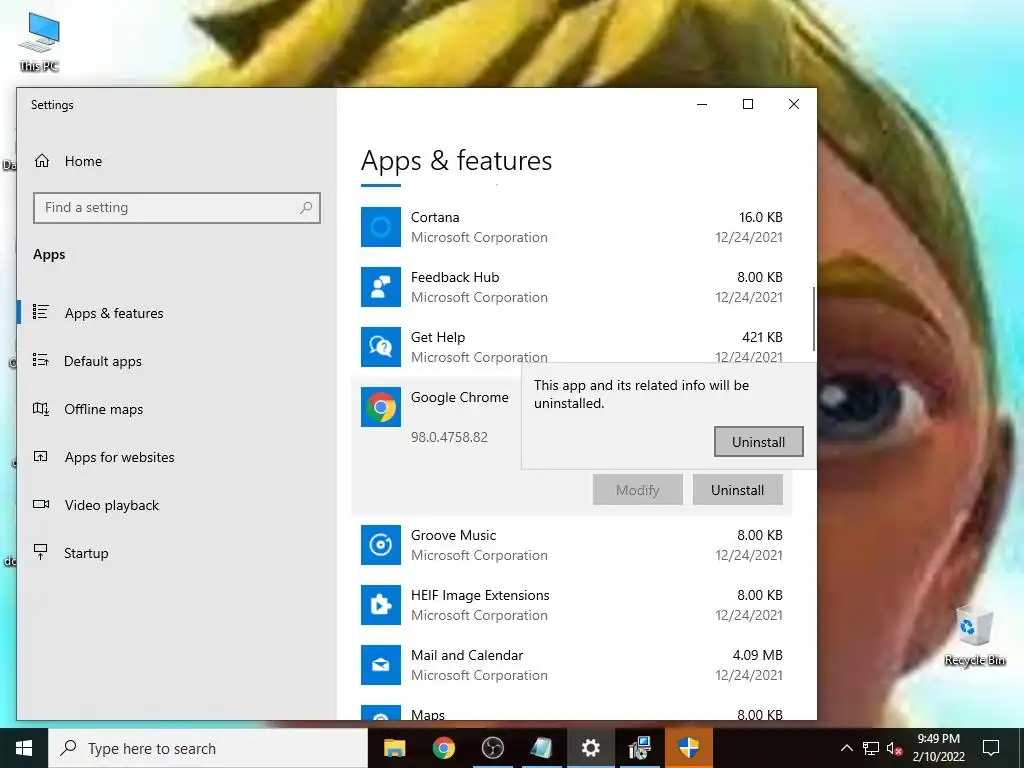Open Default apps settings page
This screenshot has height=768, width=1024.
pos(103,361)
